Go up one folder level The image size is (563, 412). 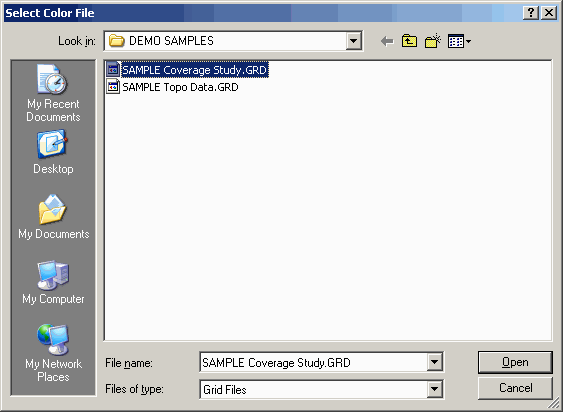coord(409,41)
